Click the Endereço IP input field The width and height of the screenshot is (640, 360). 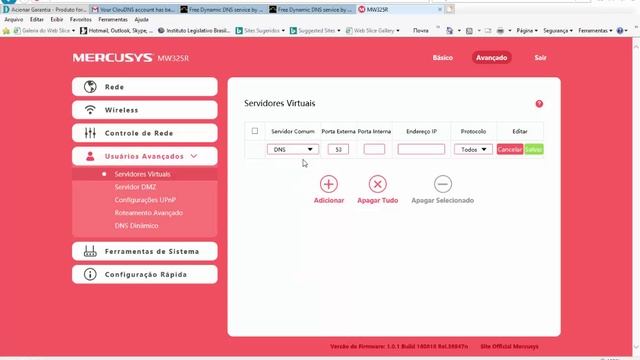(x=421, y=149)
